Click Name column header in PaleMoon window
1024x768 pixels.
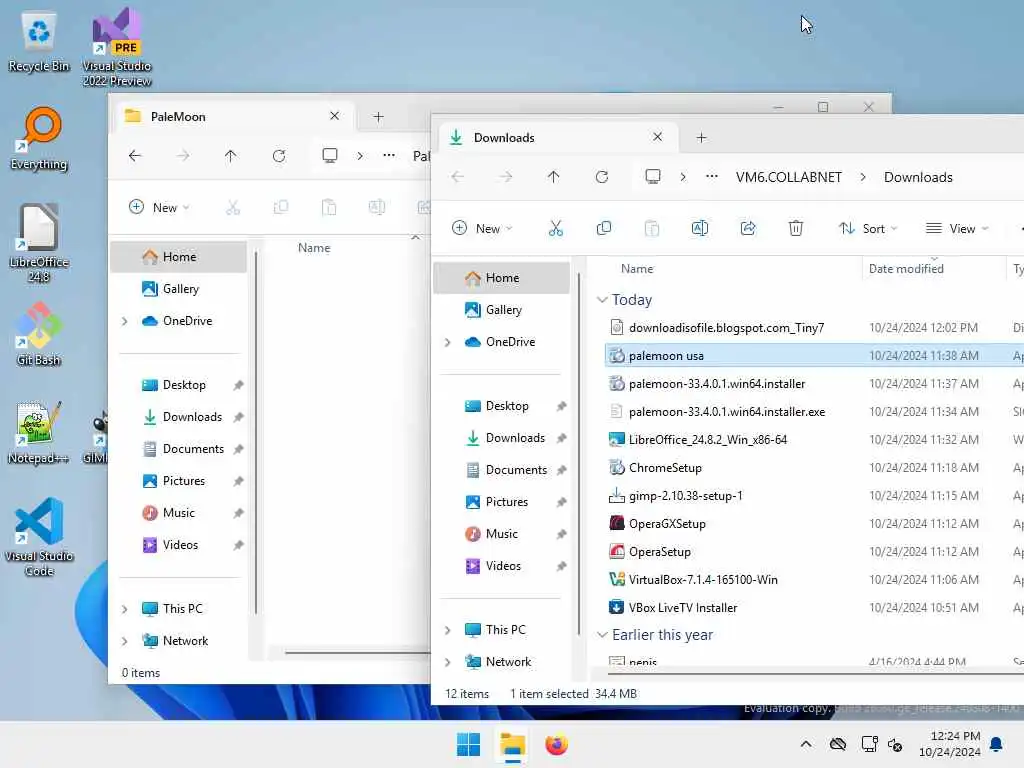pyautogui.click(x=314, y=248)
